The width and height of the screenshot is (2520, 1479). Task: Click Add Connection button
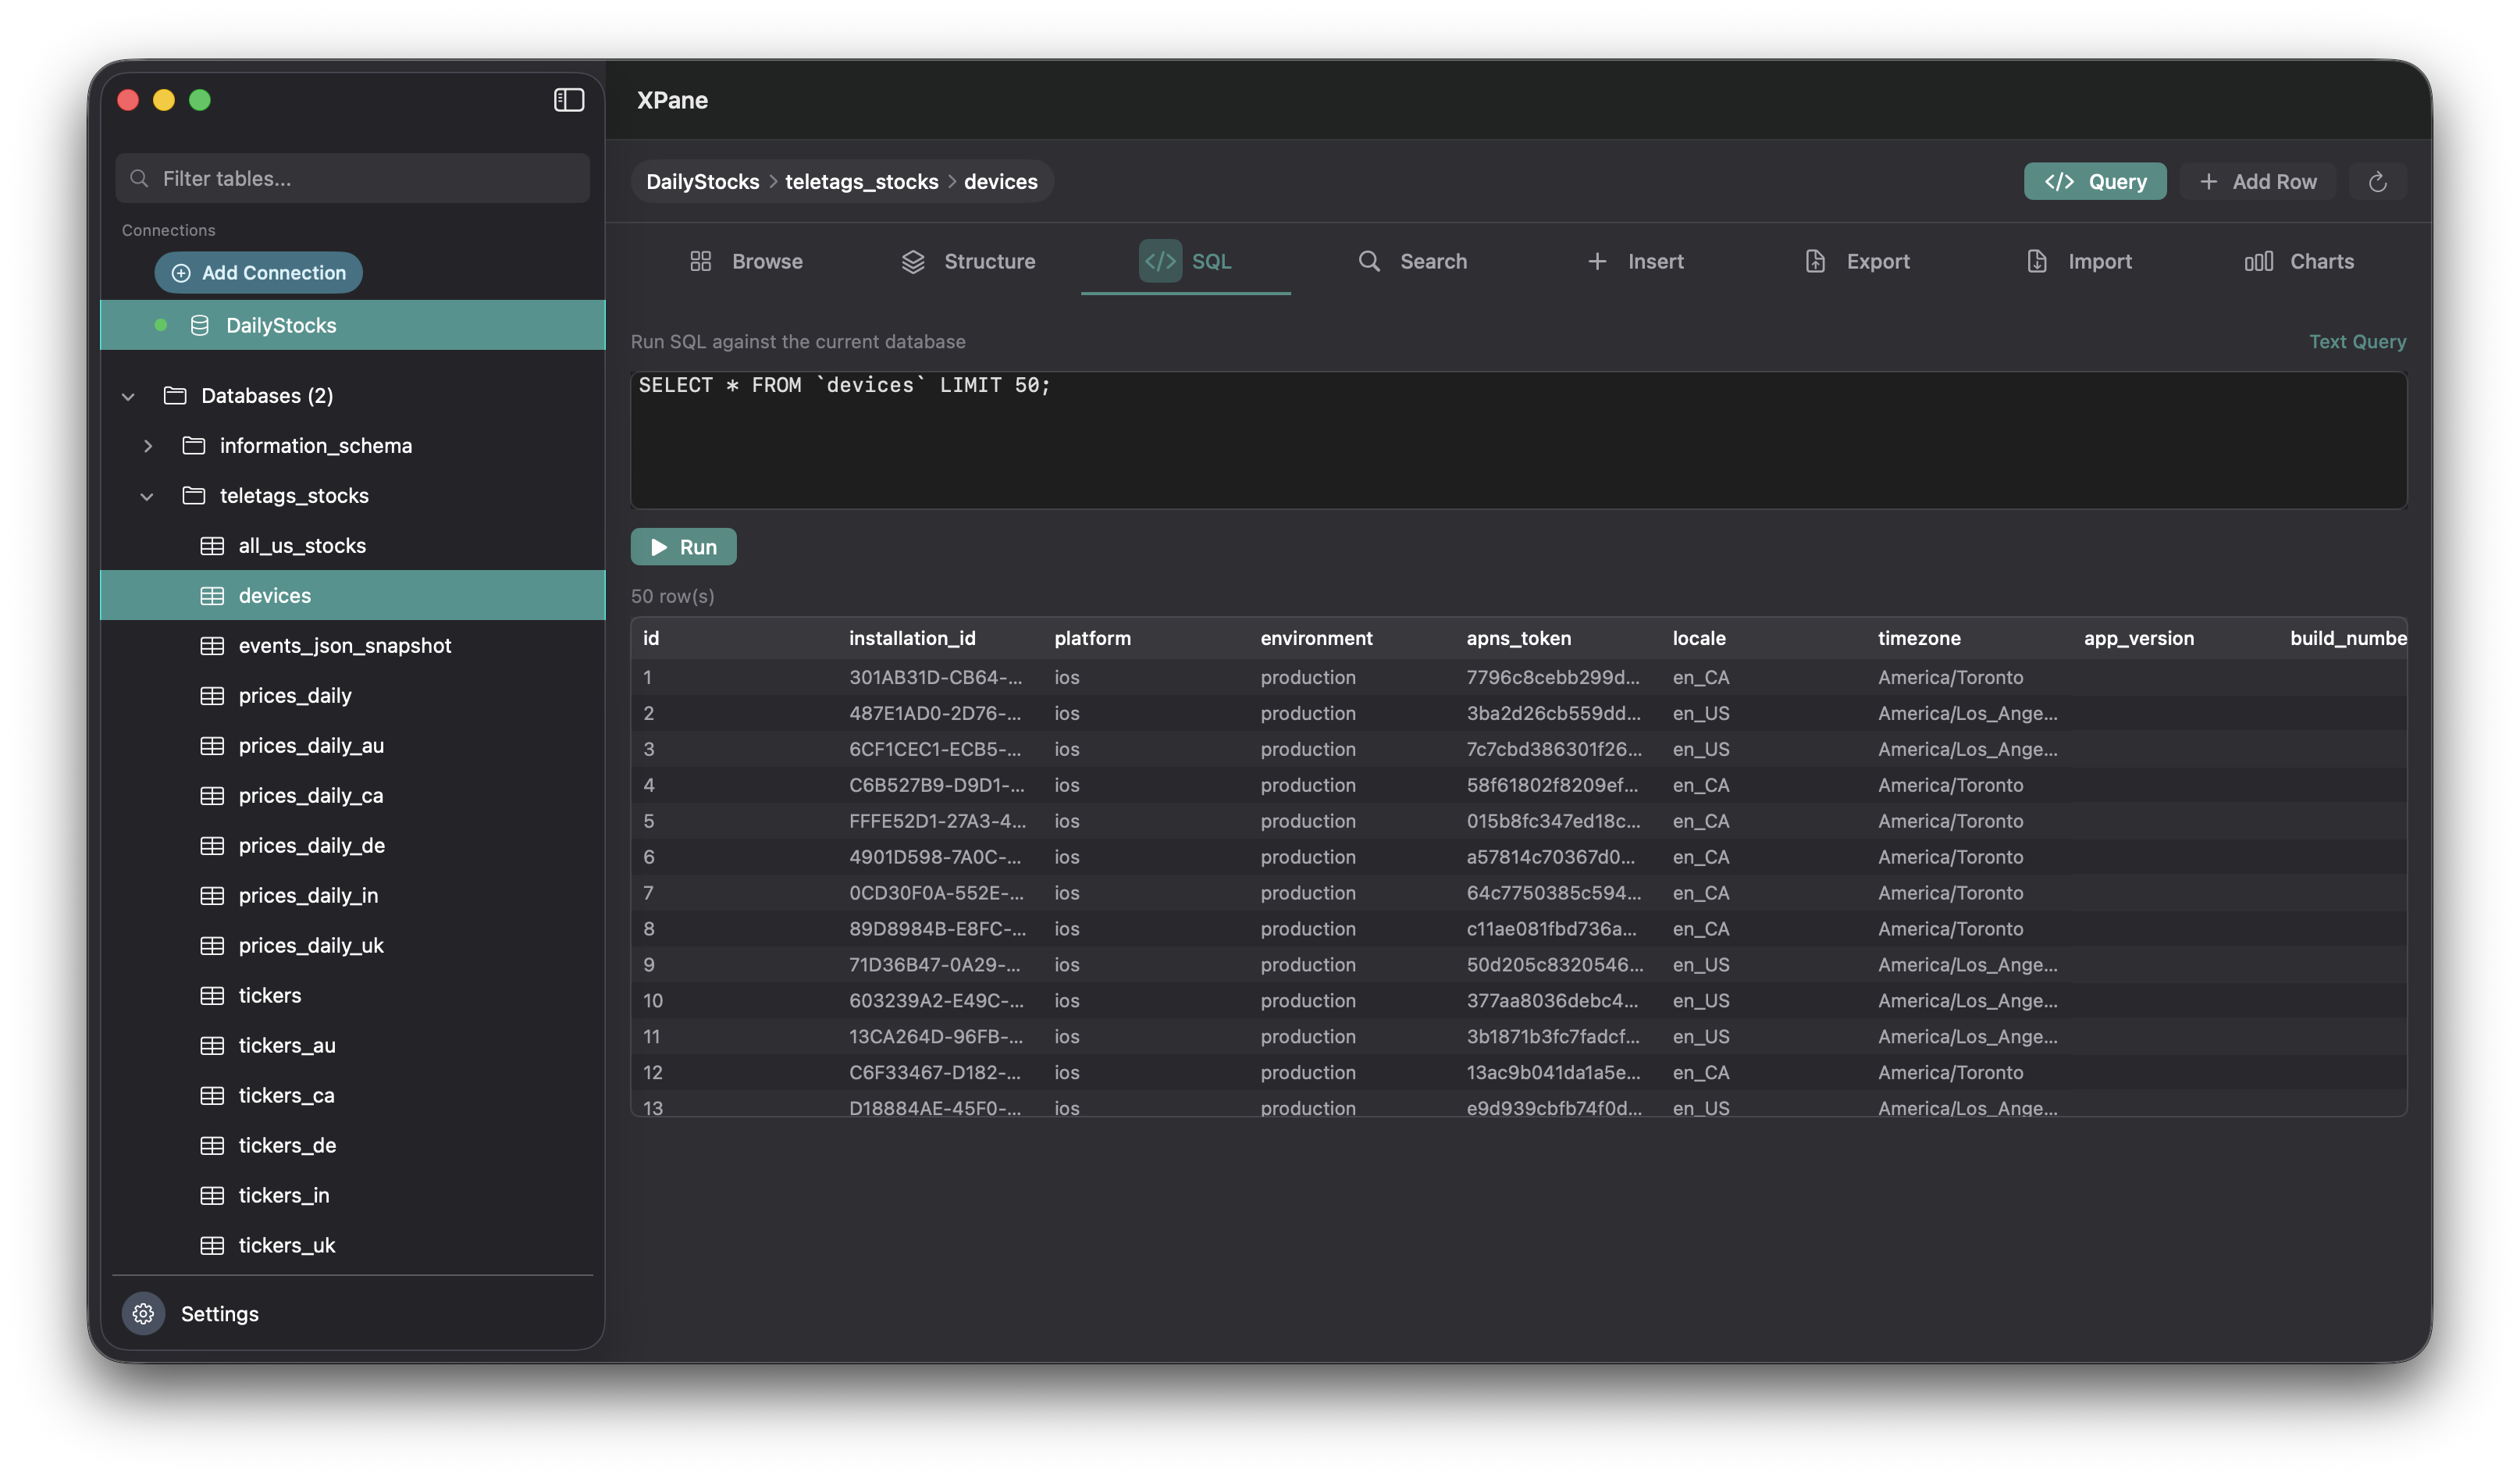click(x=259, y=273)
